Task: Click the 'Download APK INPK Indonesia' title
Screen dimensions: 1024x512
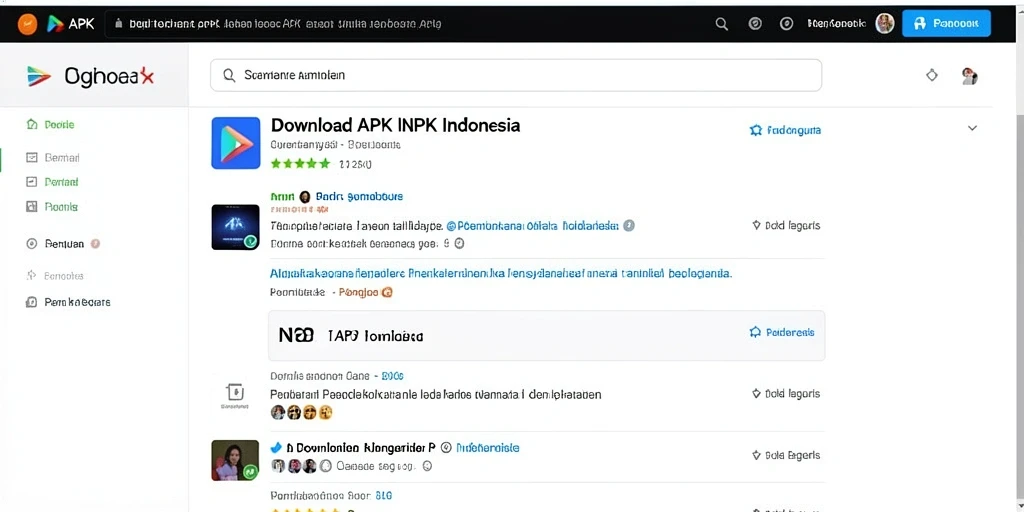Action: (395, 125)
